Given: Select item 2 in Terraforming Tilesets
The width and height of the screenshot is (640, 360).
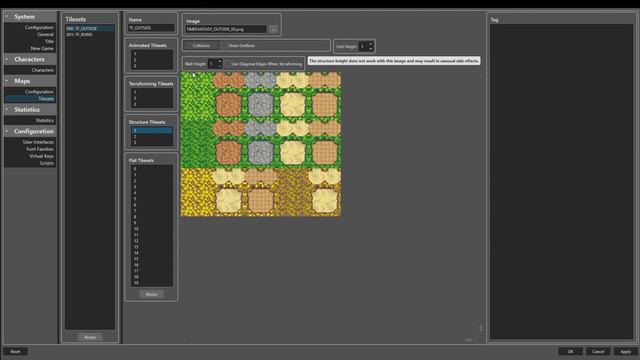Looking at the screenshot, I should tap(151, 98).
